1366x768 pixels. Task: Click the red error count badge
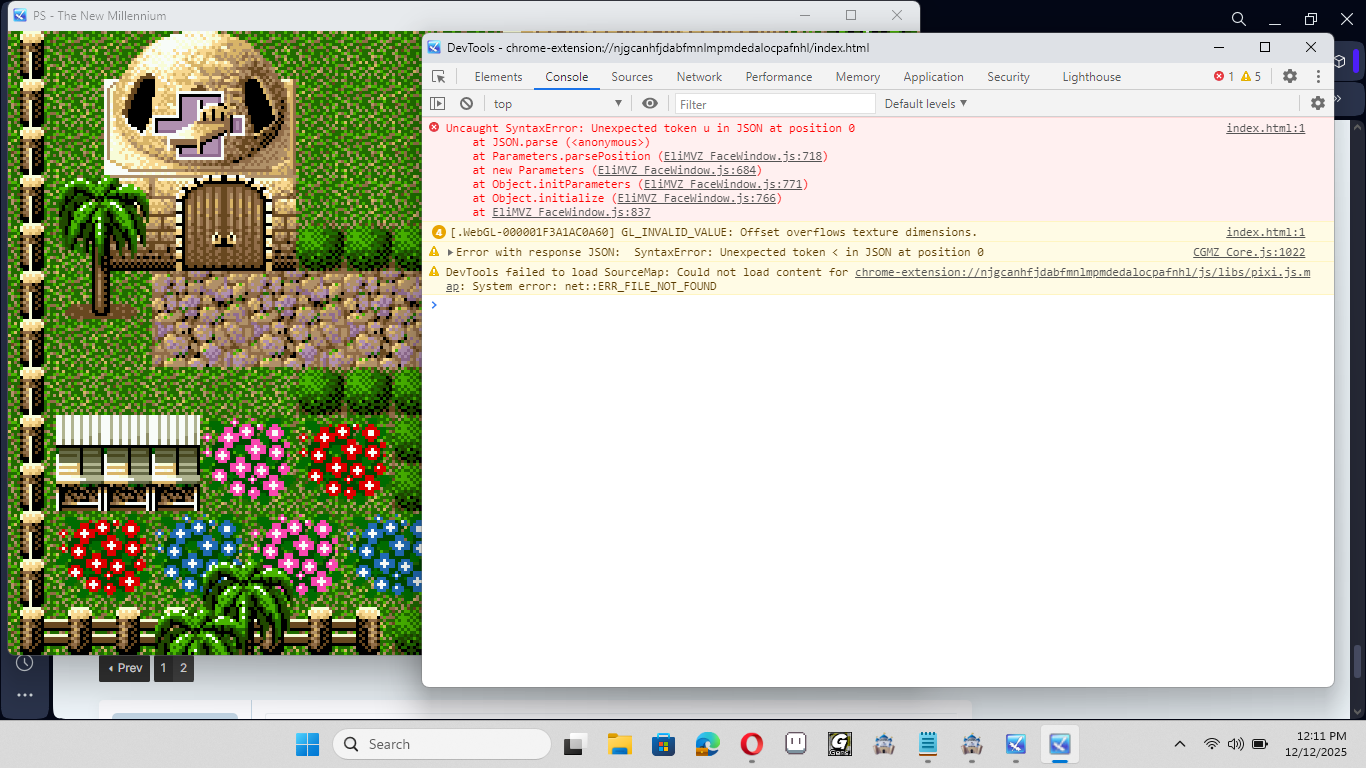1224,77
